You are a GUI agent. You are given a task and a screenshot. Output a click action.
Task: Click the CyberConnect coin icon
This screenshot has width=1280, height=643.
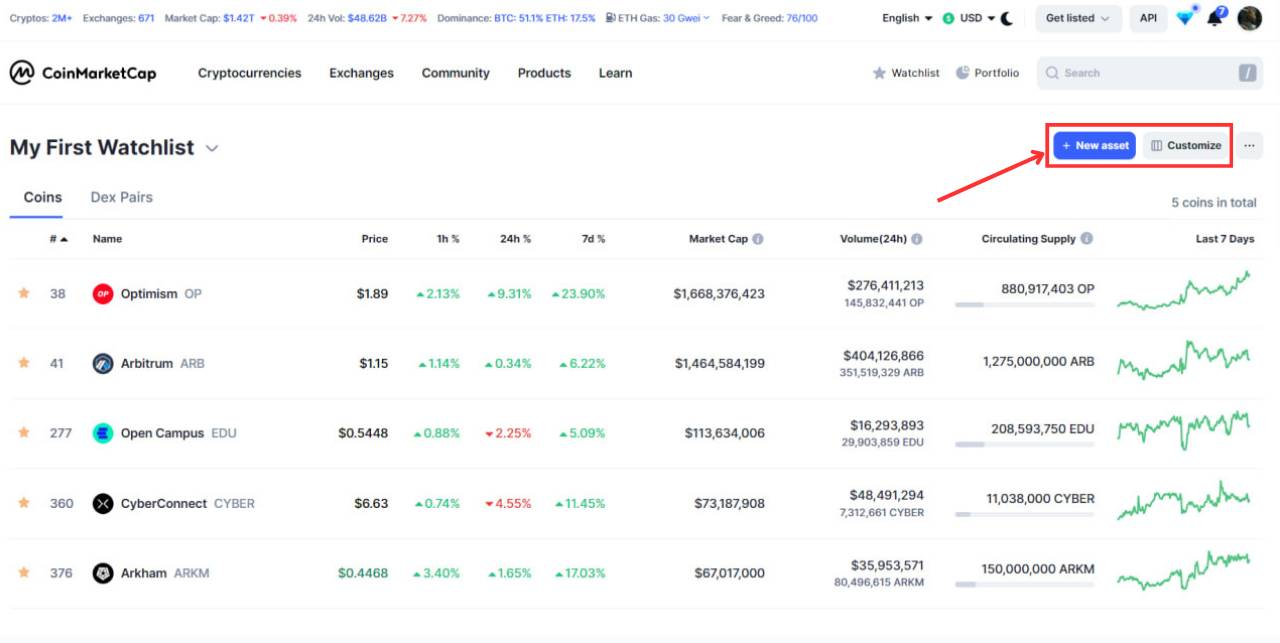coord(103,503)
